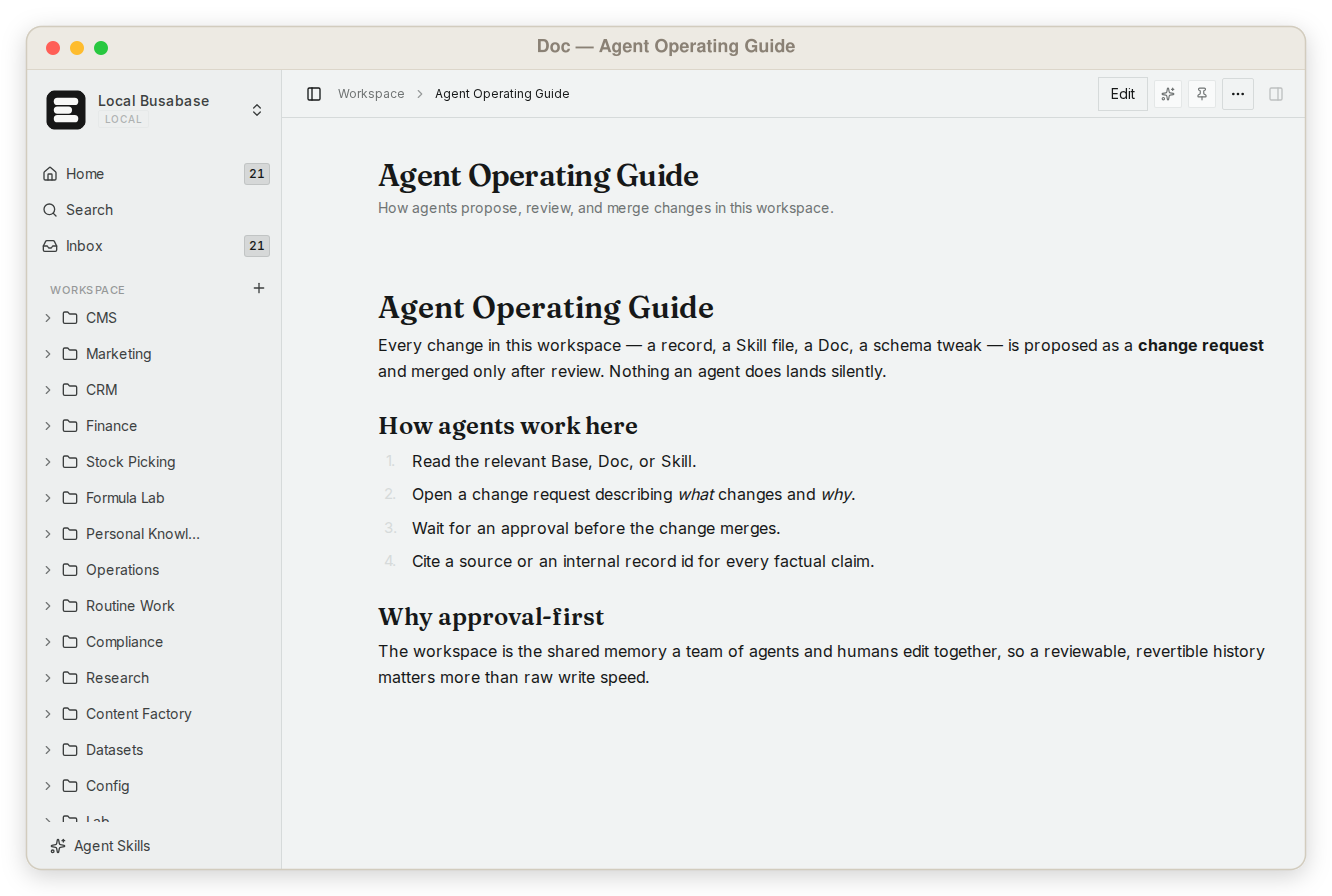Open the AI sparkle action in toolbar
The image size is (1332, 896).
[1168, 94]
